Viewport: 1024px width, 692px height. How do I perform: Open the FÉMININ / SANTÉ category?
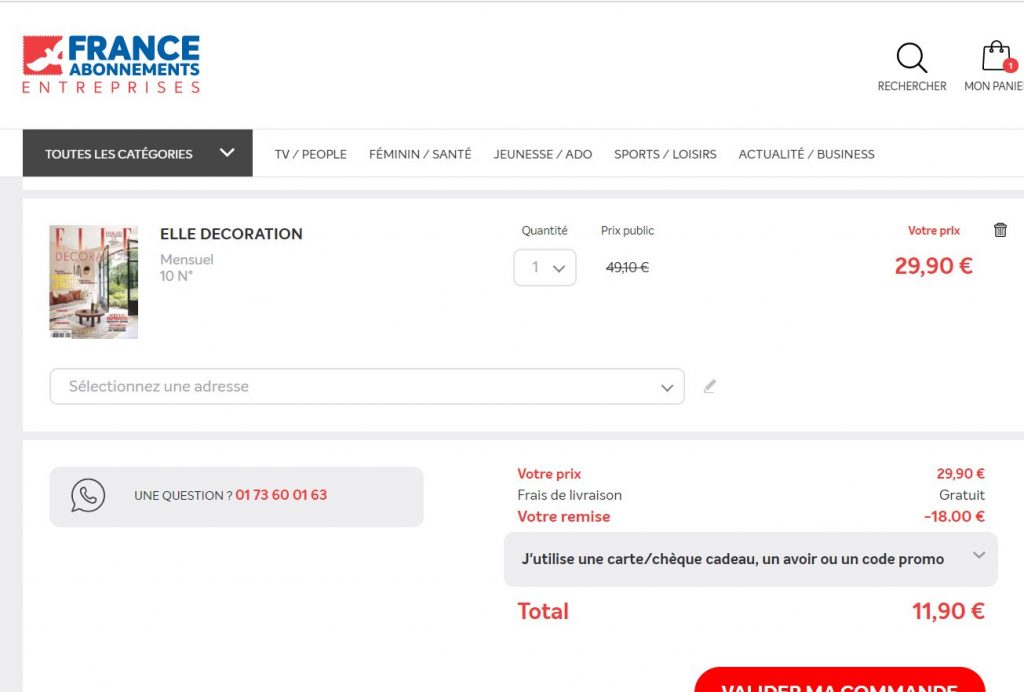tap(420, 154)
